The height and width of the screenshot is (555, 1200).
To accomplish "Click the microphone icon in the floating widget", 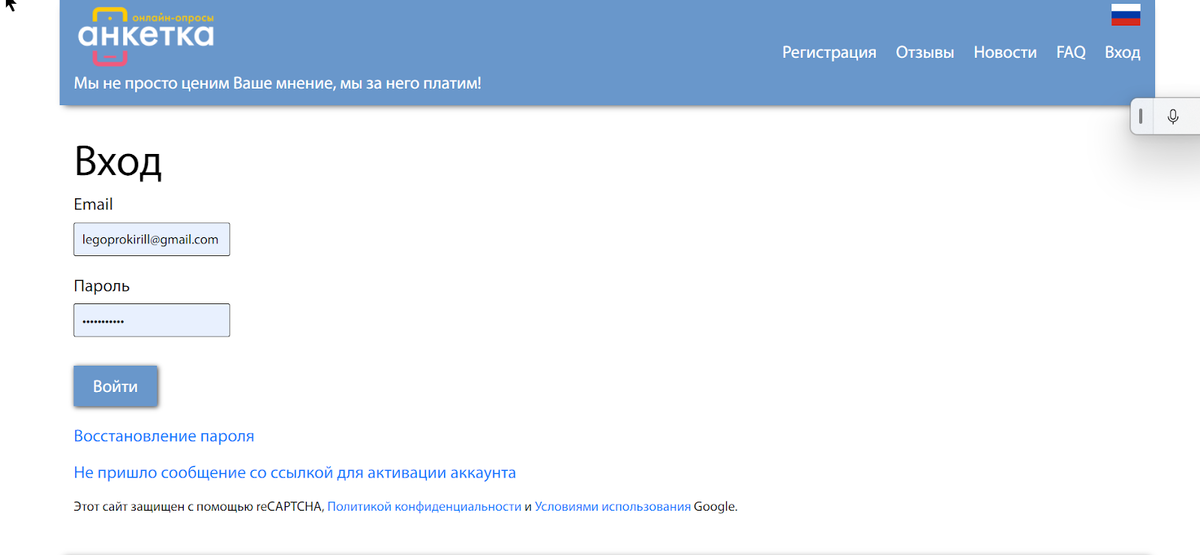I will [1173, 117].
